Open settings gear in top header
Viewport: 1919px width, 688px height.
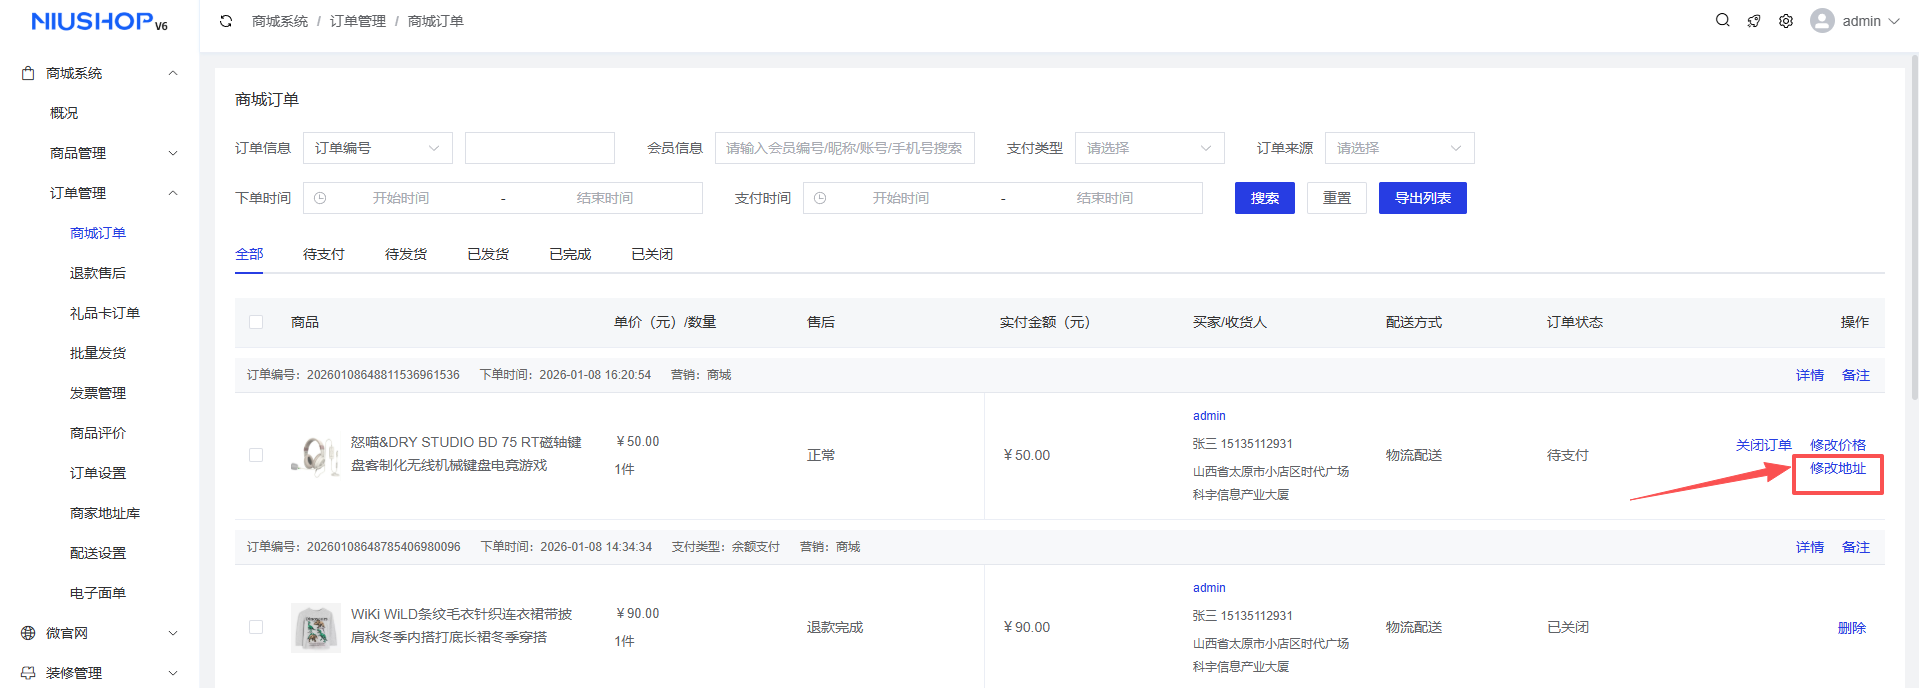pyautogui.click(x=1786, y=21)
